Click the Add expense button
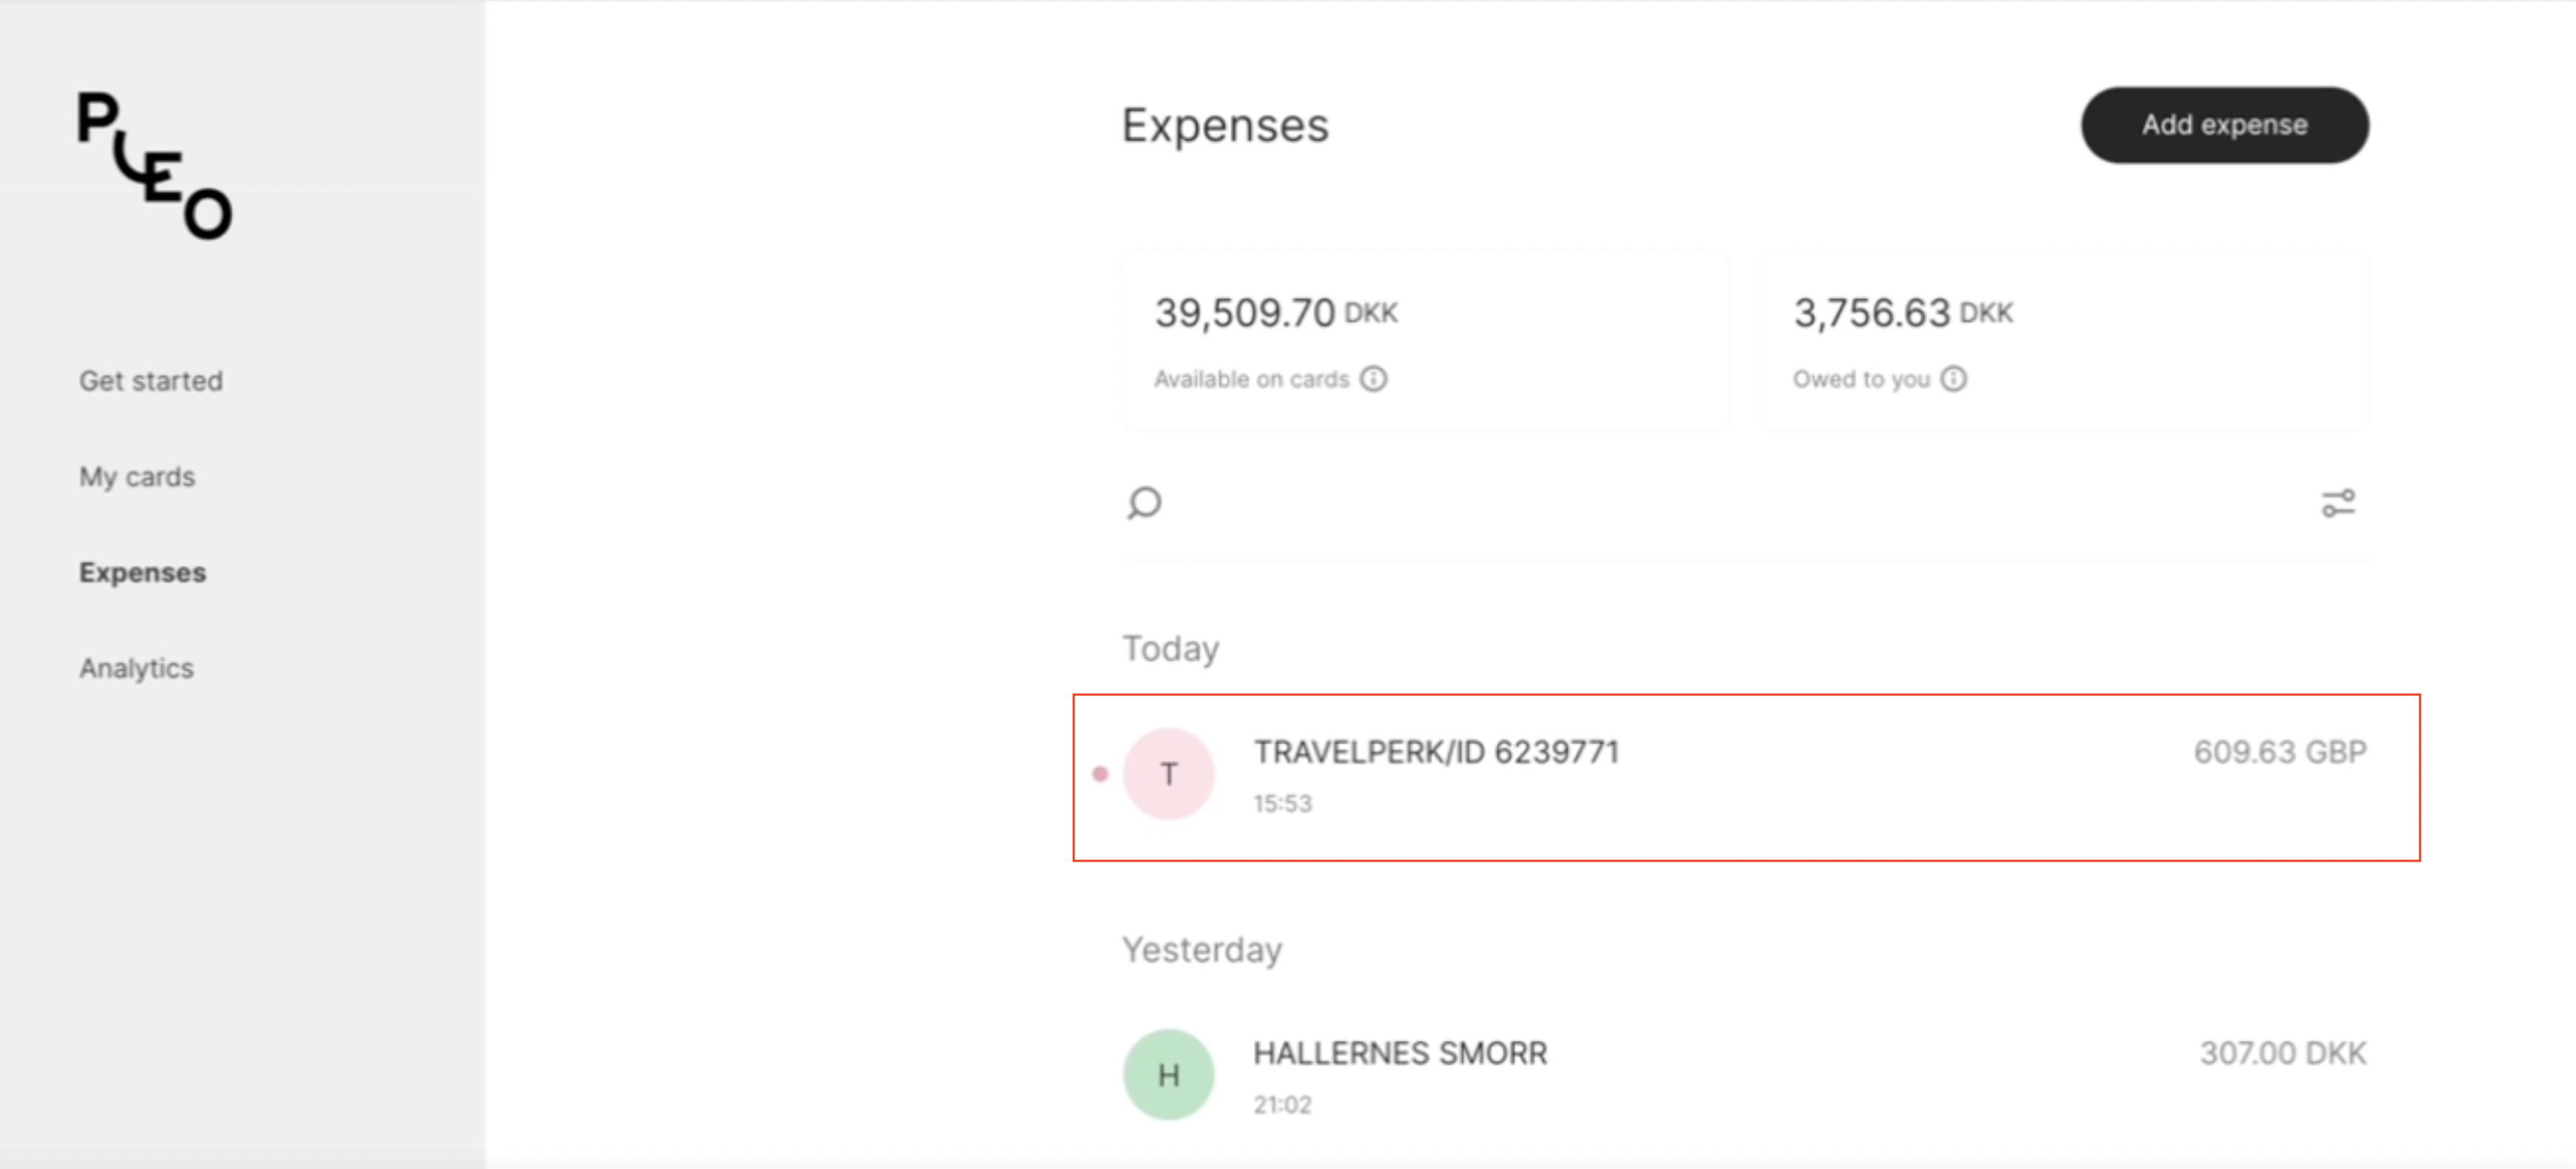Viewport: 2576px width, 1169px height. tap(2224, 125)
